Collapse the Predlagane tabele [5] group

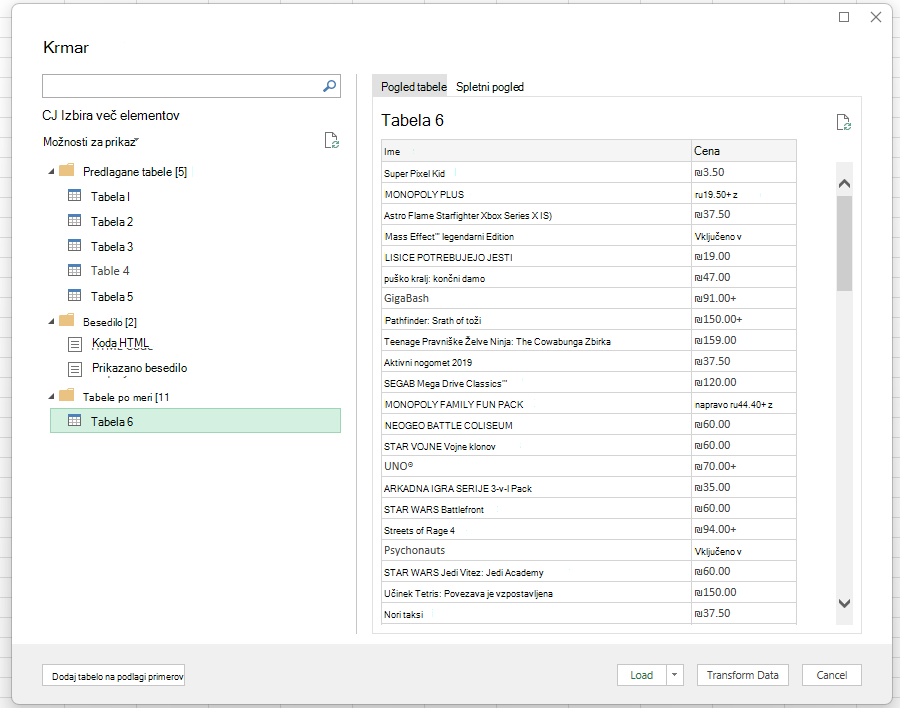tap(51, 172)
